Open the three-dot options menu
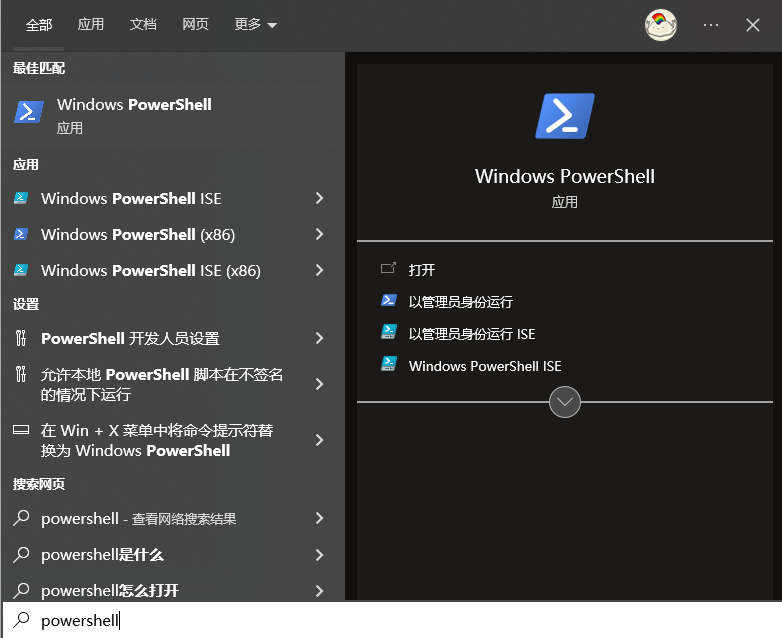Image resolution: width=782 pixels, height=638 pixels. point(711,25)
